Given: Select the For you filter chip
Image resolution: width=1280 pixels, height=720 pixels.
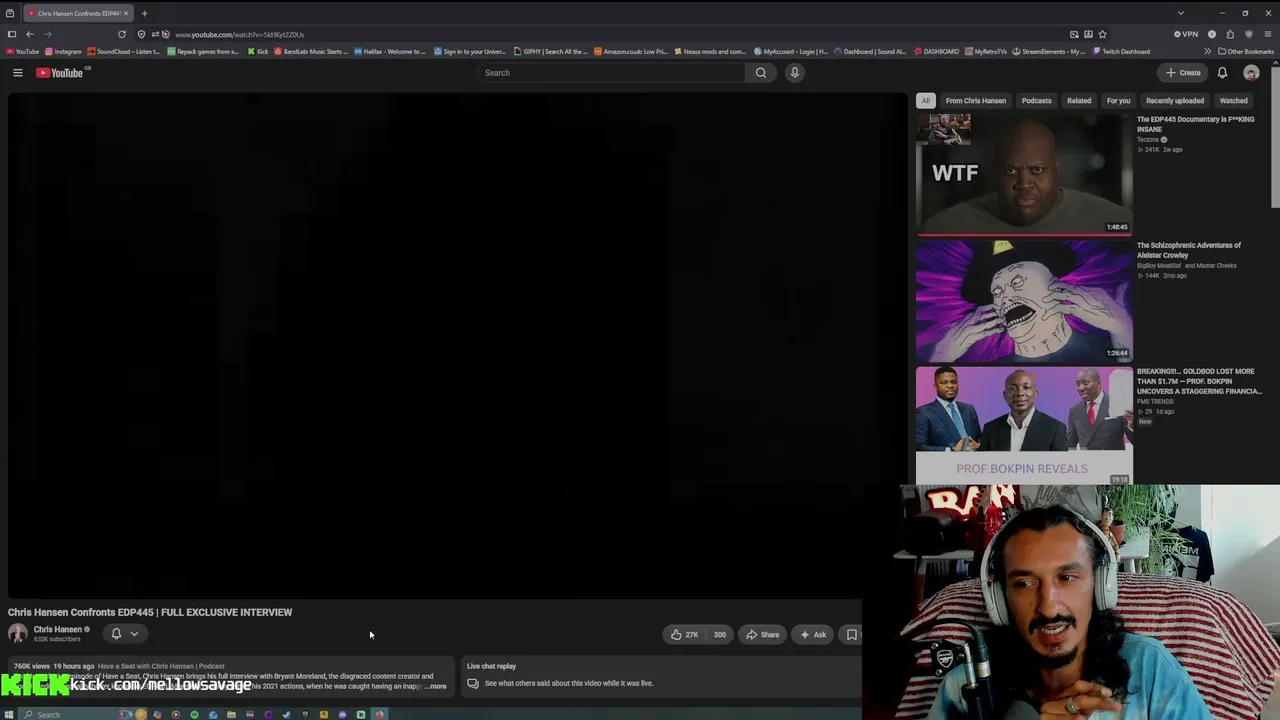Looking at the screenshot, I should (1118, 100).
